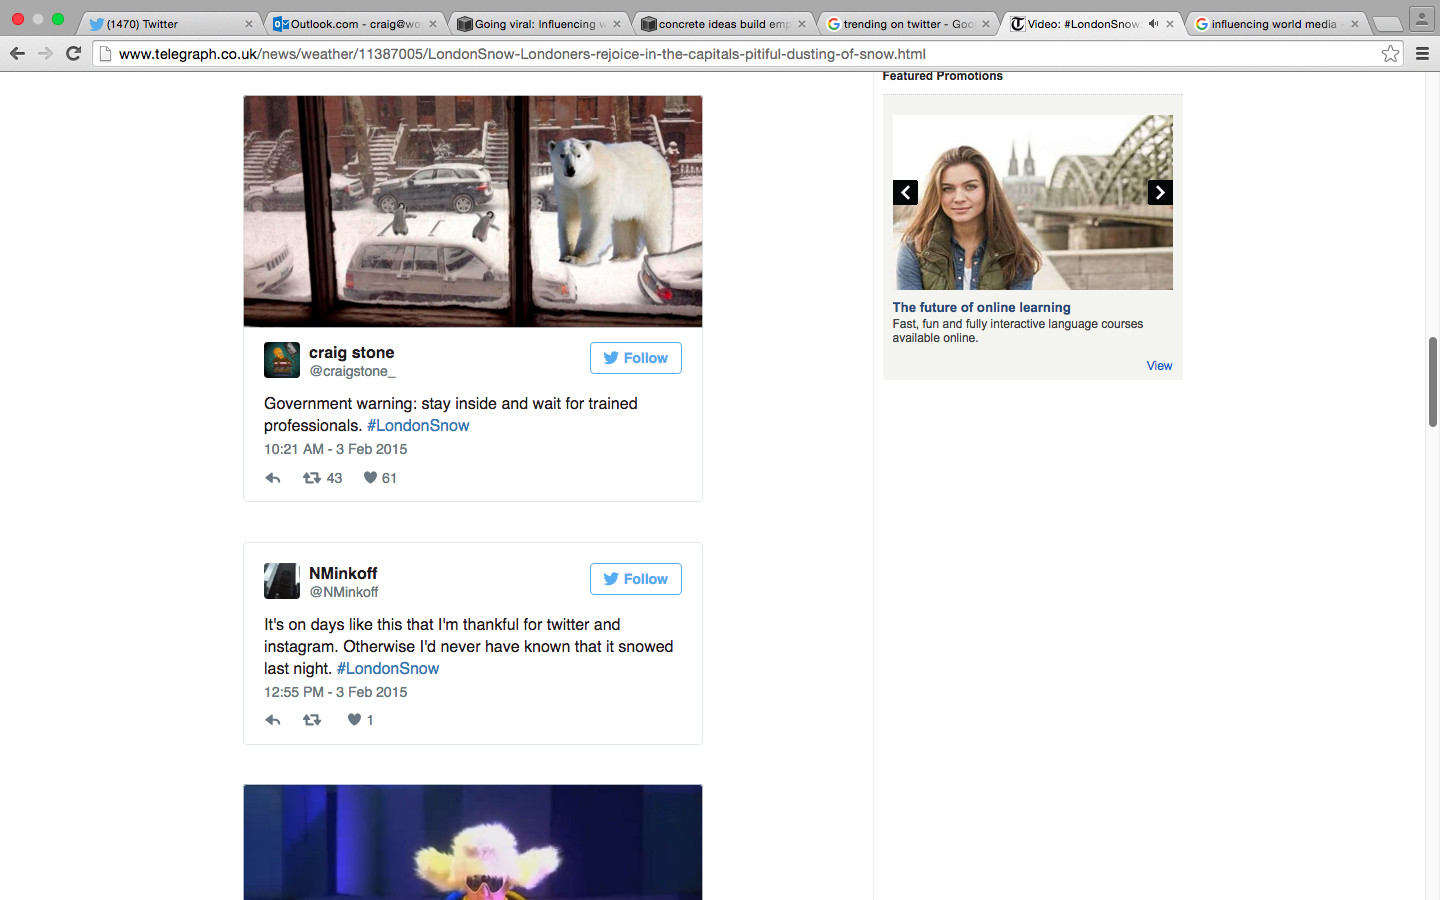The width and height of the screenshot is (1440, 900).
Task: Open the Going viral: Influencing tab
Action: pyautogui.click(x=540, y=24)
